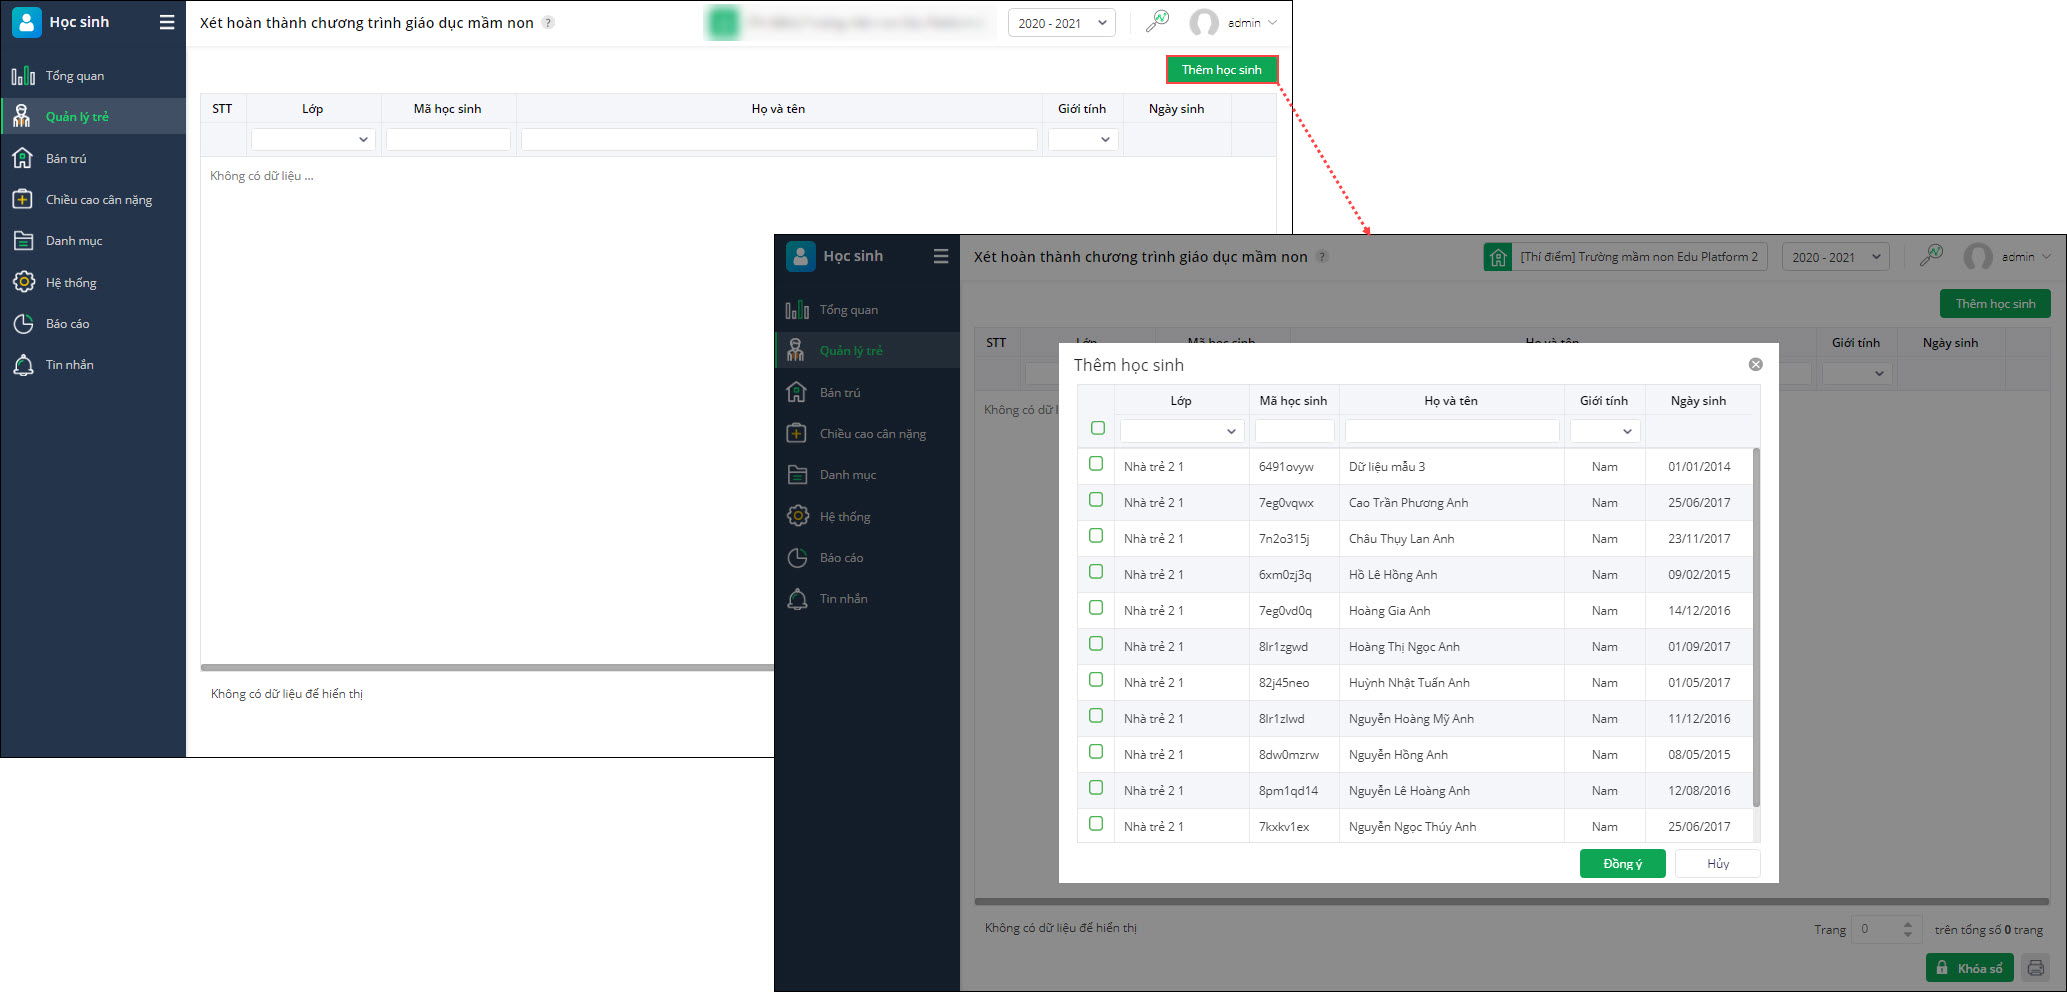Click Mã học sinh filter field in dialog

click(1294, 431)
